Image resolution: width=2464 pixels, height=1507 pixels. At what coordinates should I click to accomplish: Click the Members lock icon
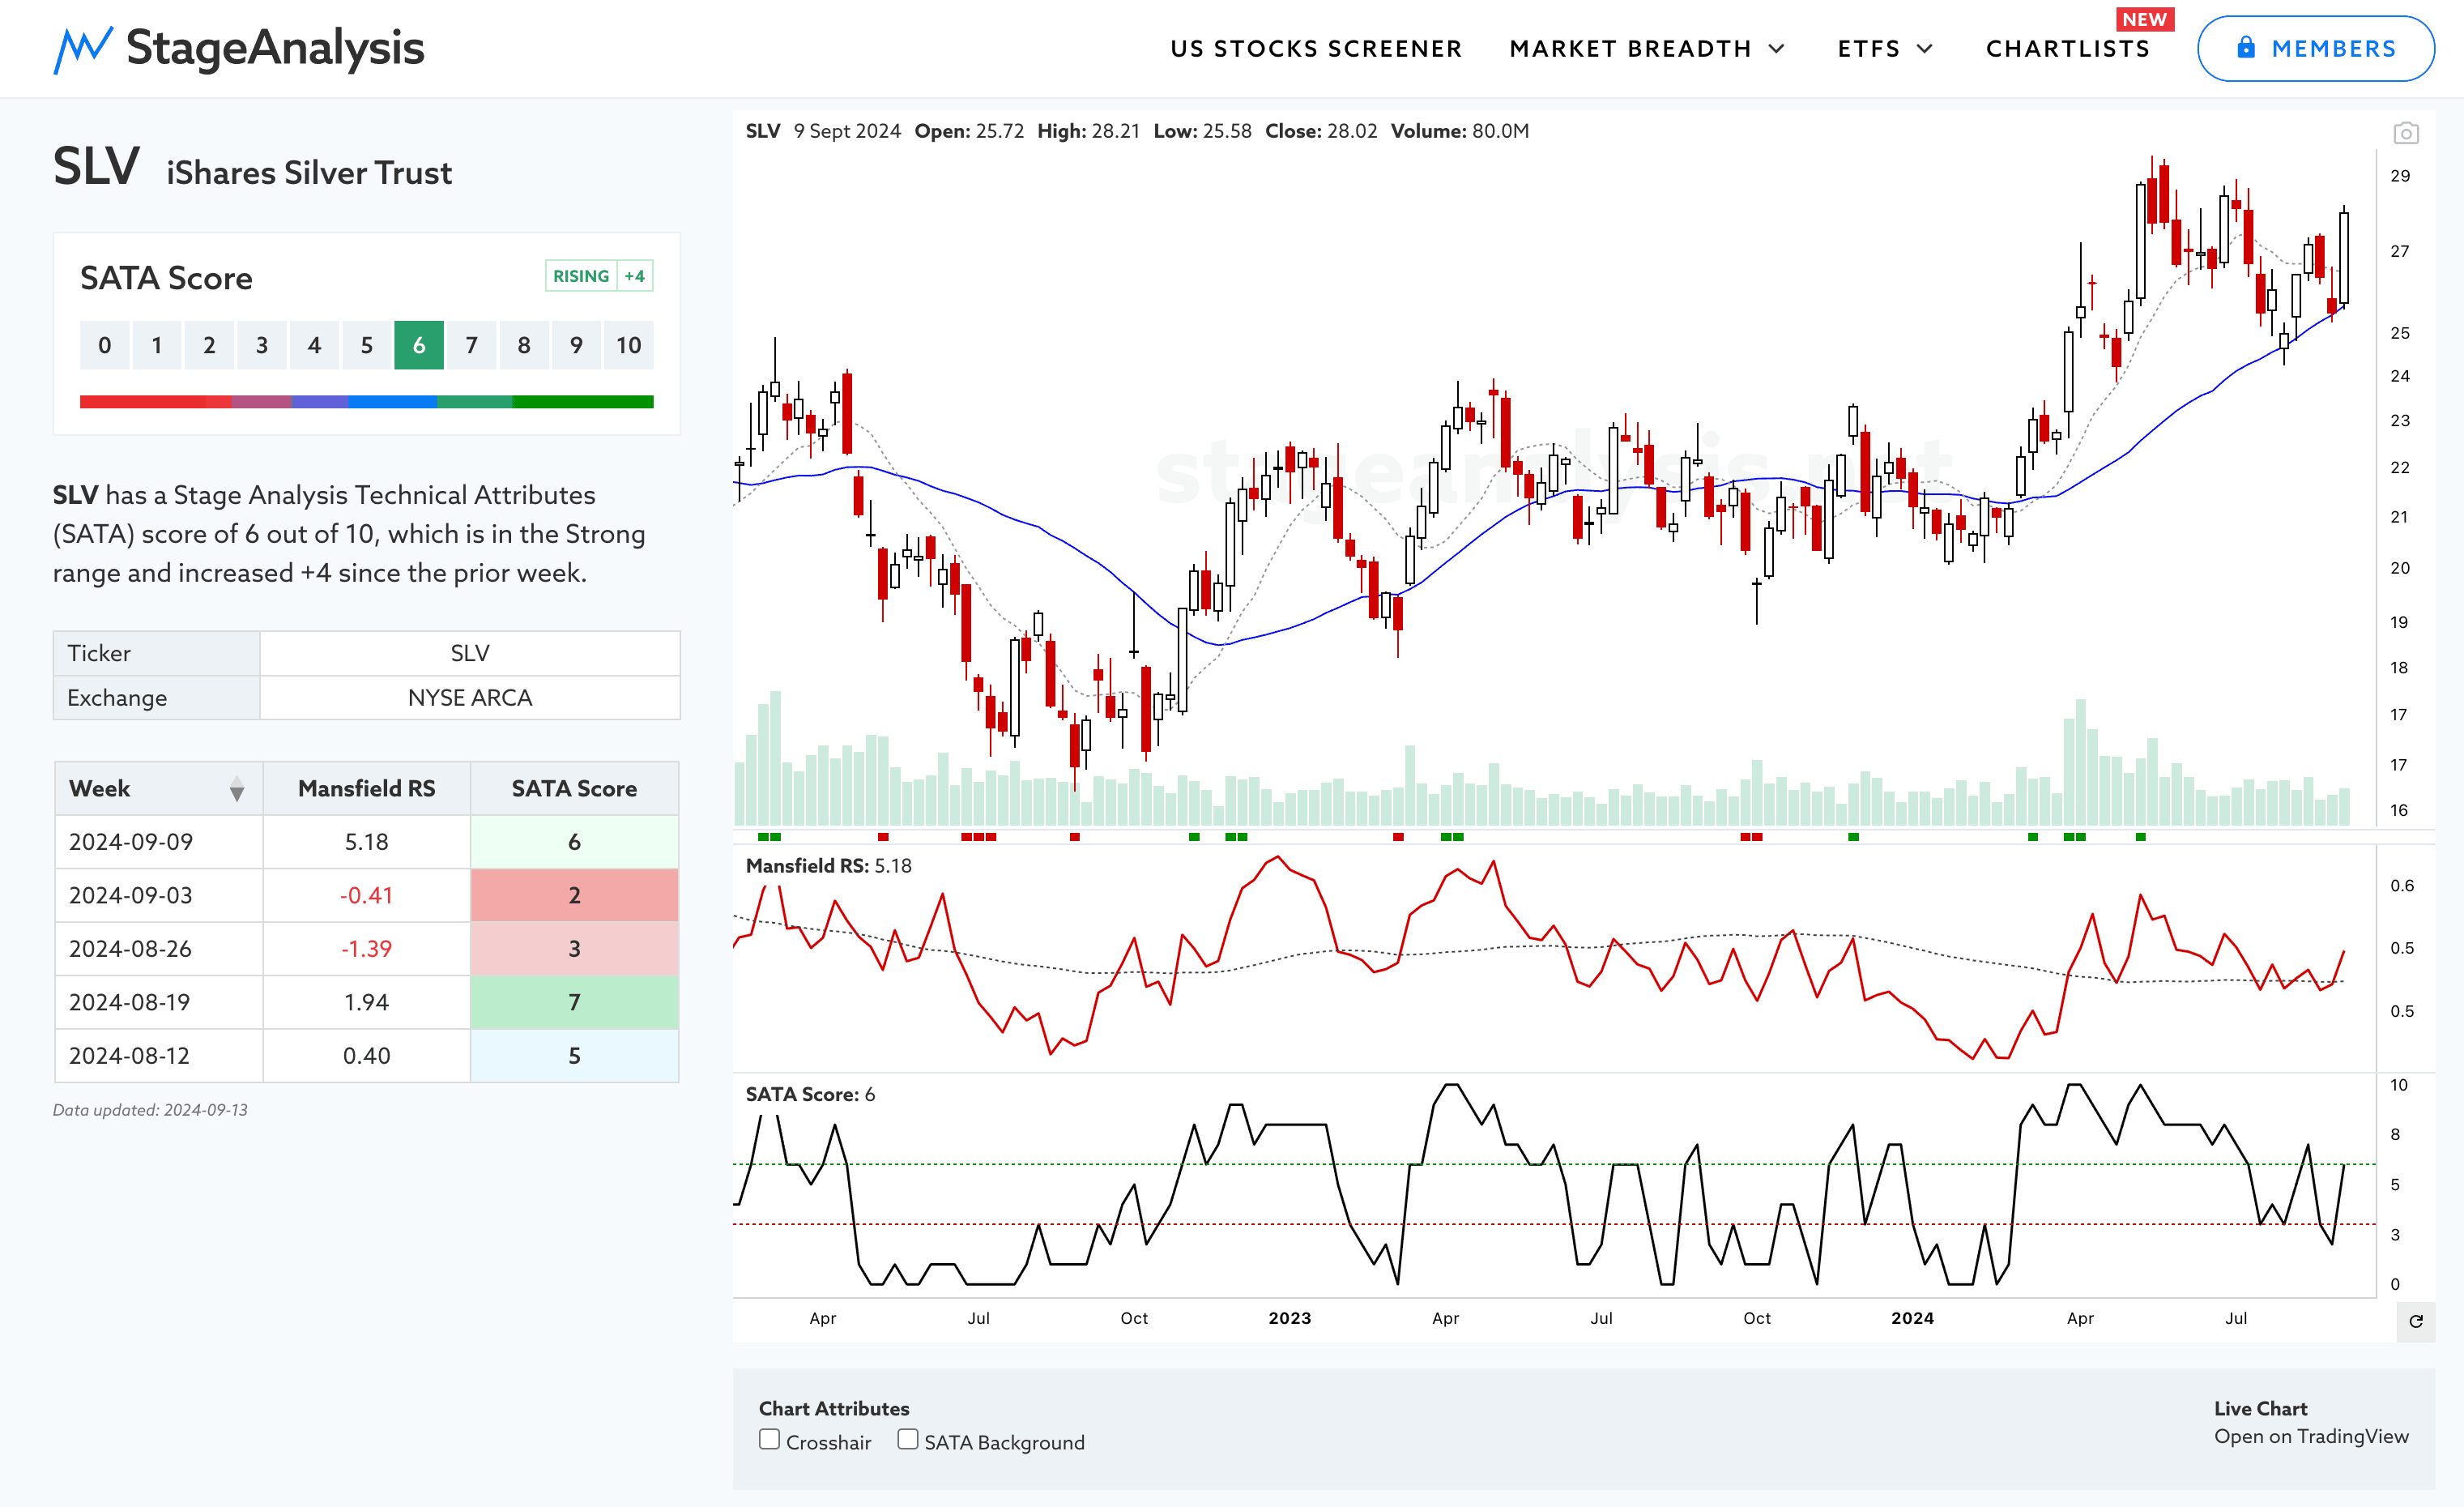pos(2246,48)
